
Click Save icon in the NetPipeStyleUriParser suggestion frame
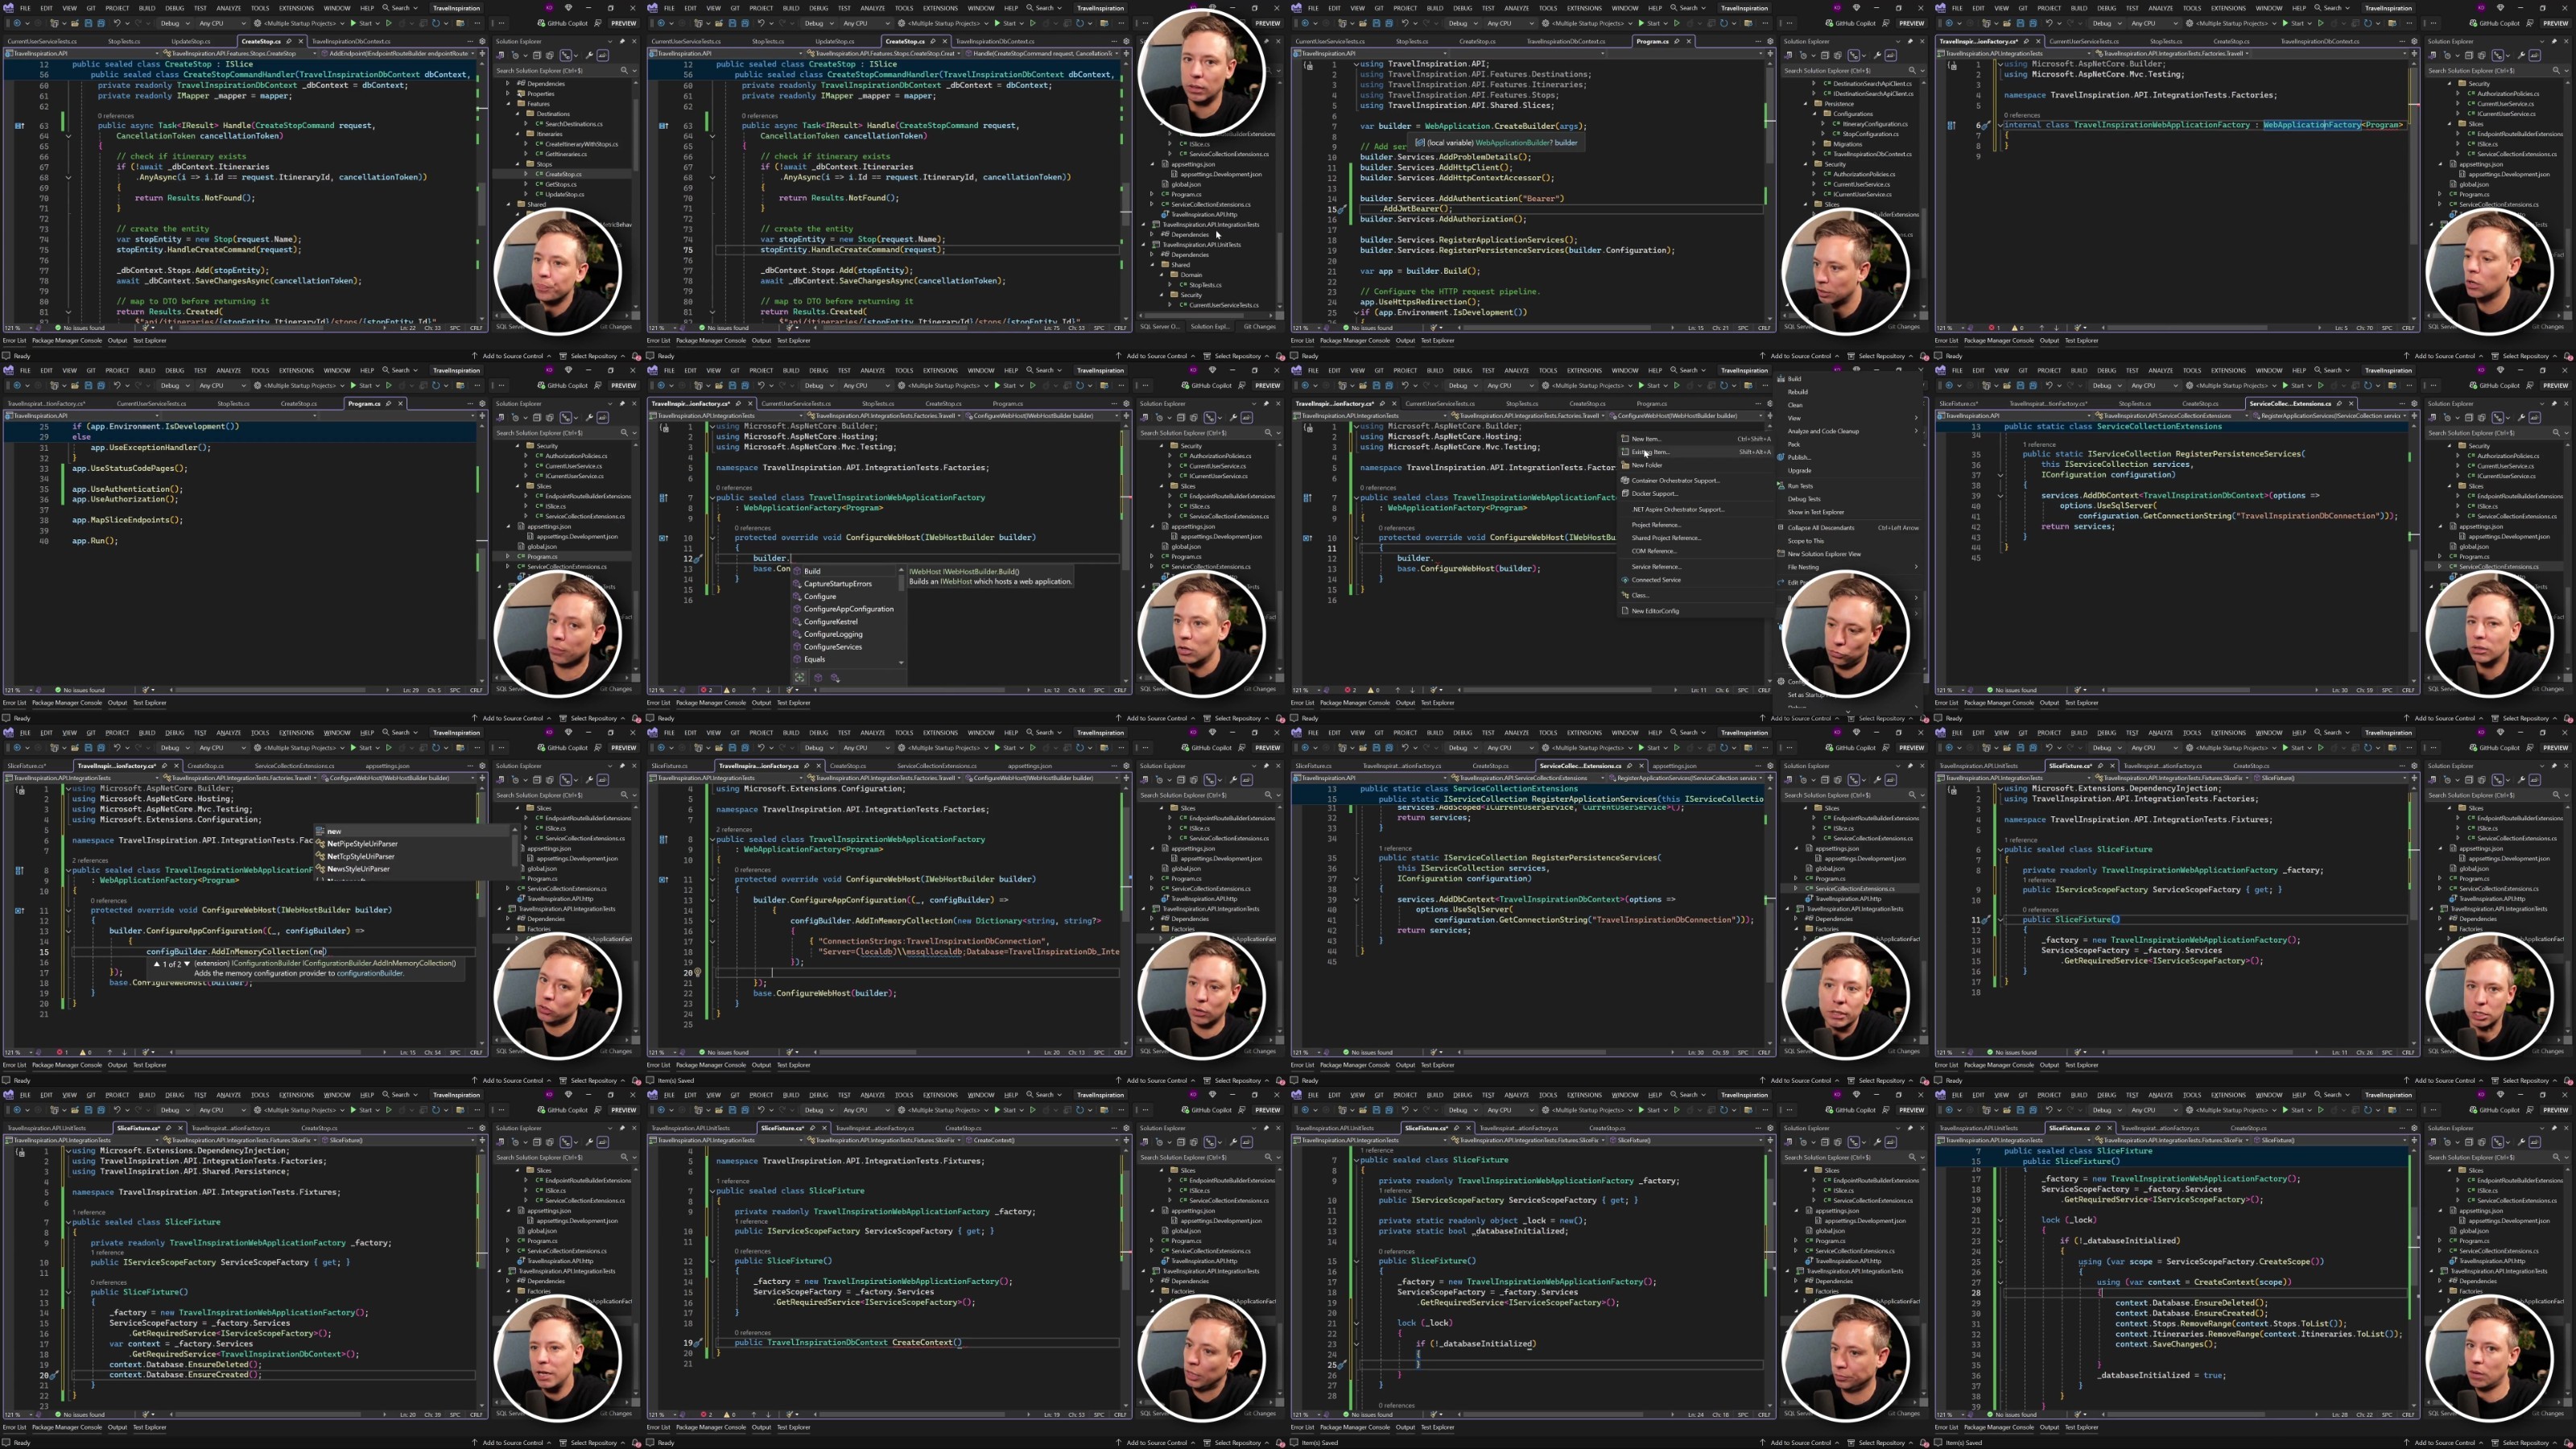tap(88, 748)
